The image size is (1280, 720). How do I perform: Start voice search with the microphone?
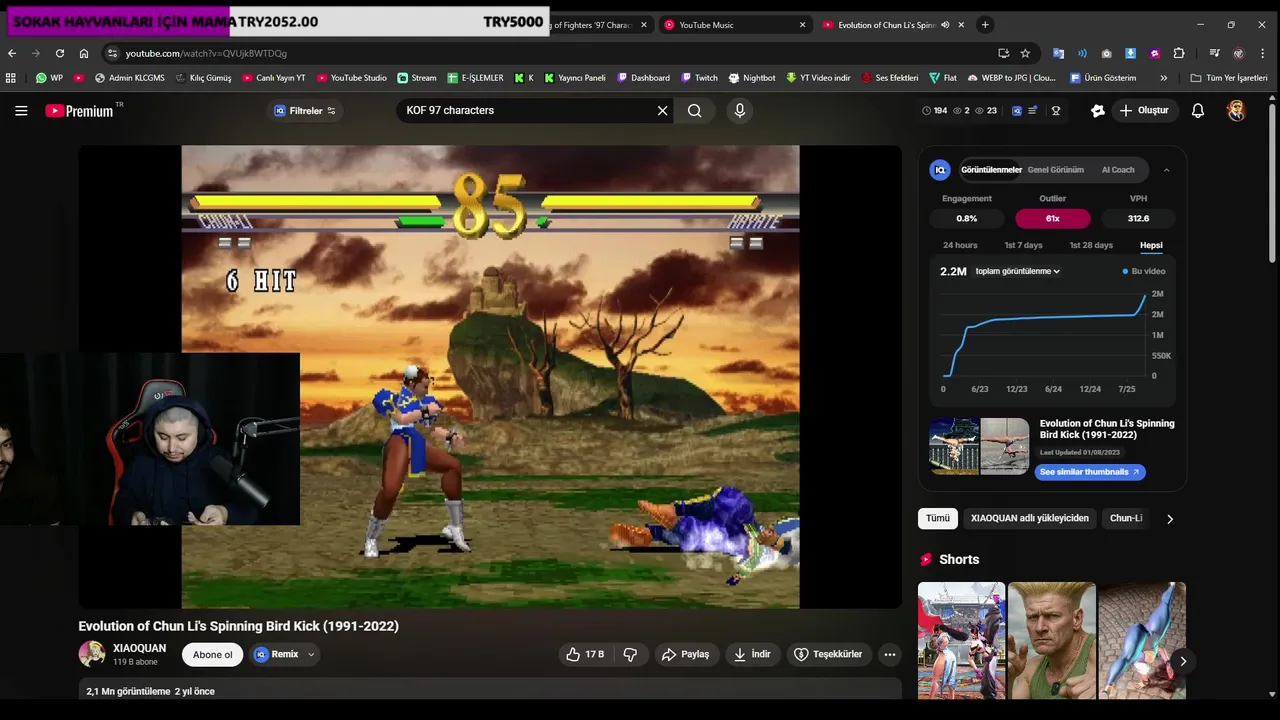pyautogui.click(x=740, y=111)
